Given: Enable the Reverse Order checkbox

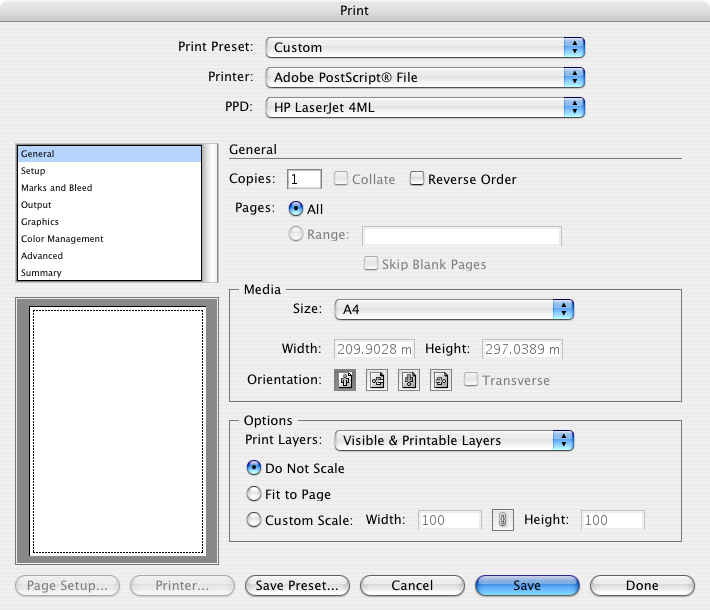Looking at the screenshot, I should (x=416, y=180).
